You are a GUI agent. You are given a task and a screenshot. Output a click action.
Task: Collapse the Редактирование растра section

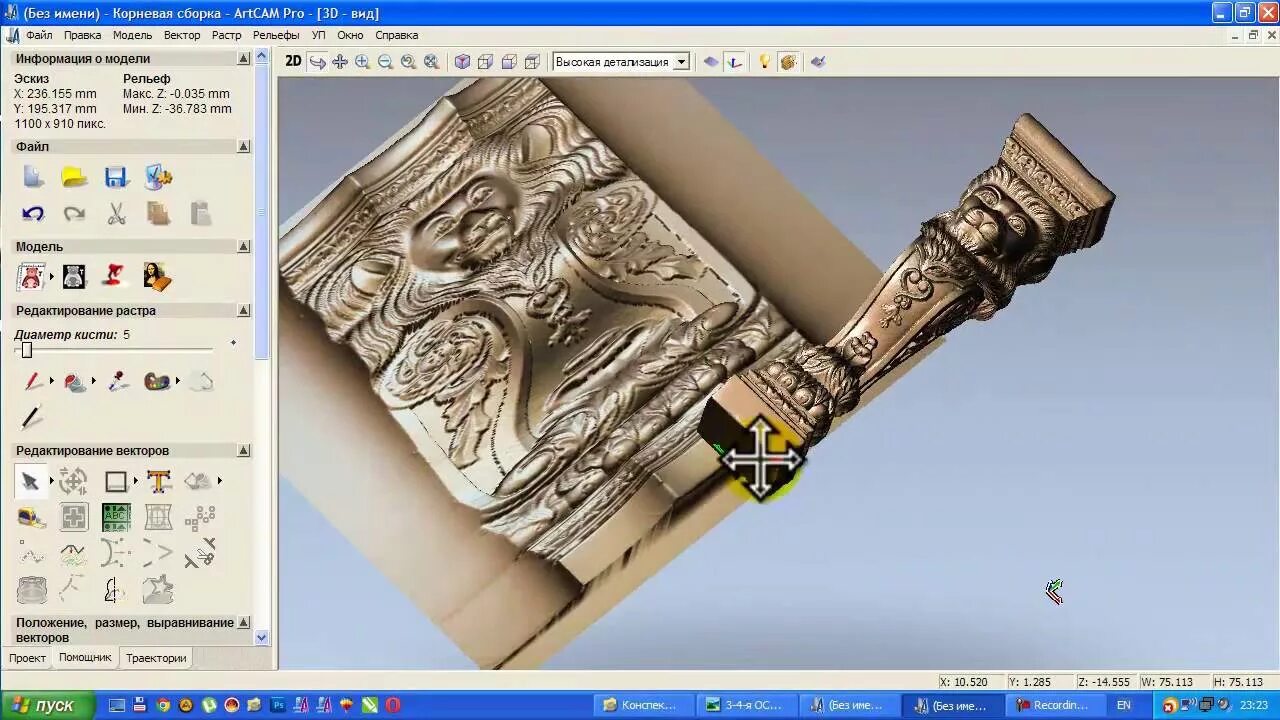coord(243,310)
